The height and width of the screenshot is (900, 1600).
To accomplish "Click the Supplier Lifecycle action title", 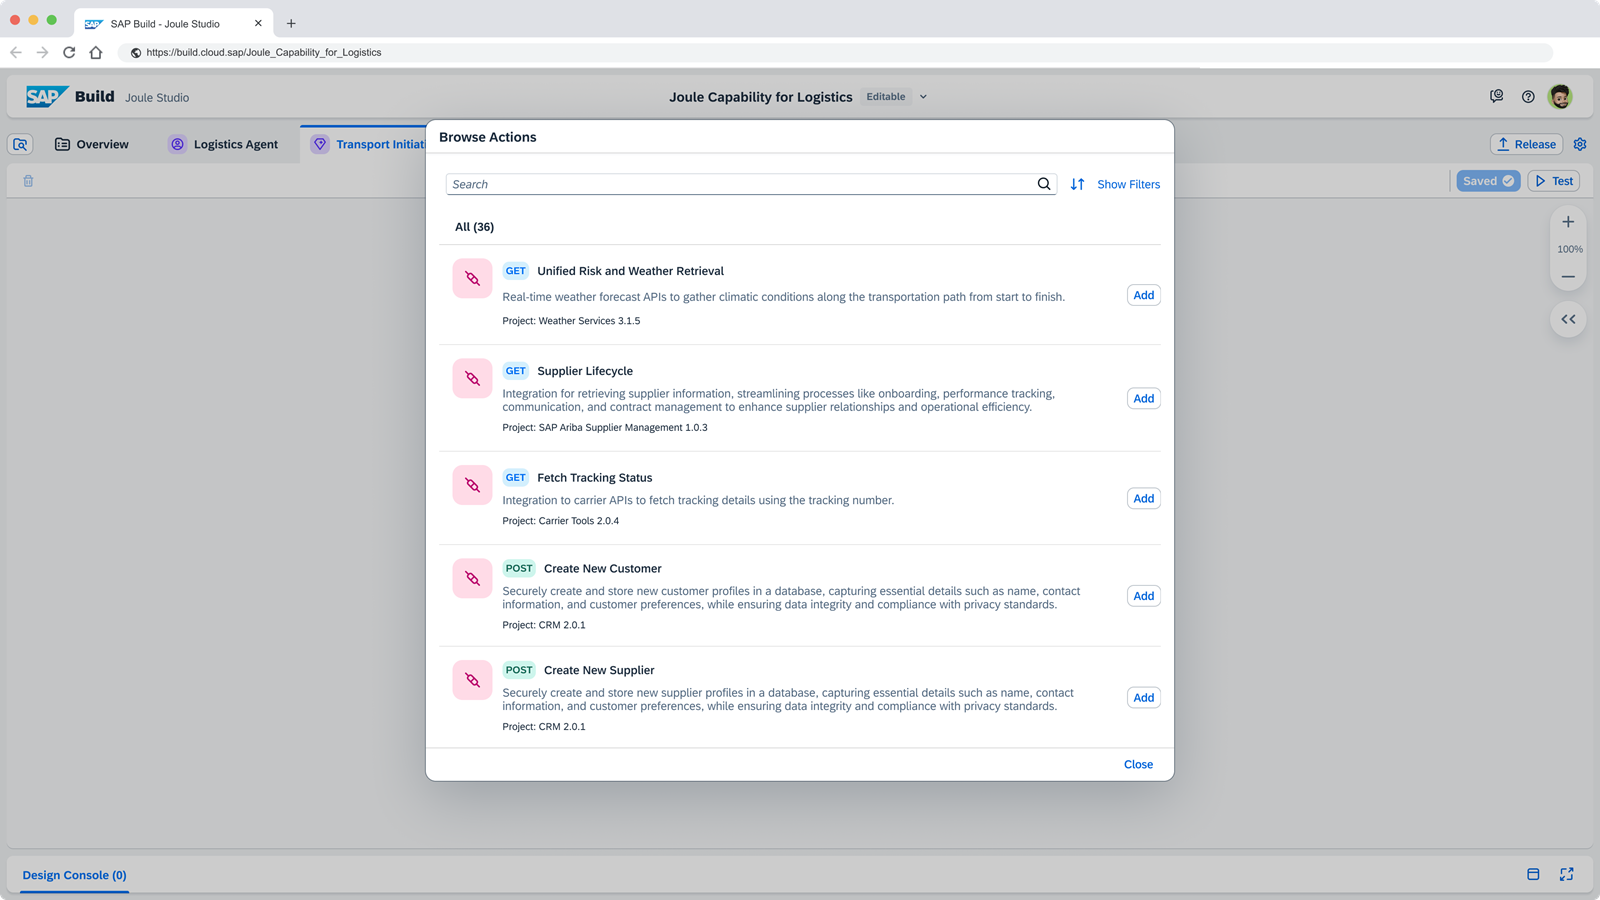I will (585, 371).
